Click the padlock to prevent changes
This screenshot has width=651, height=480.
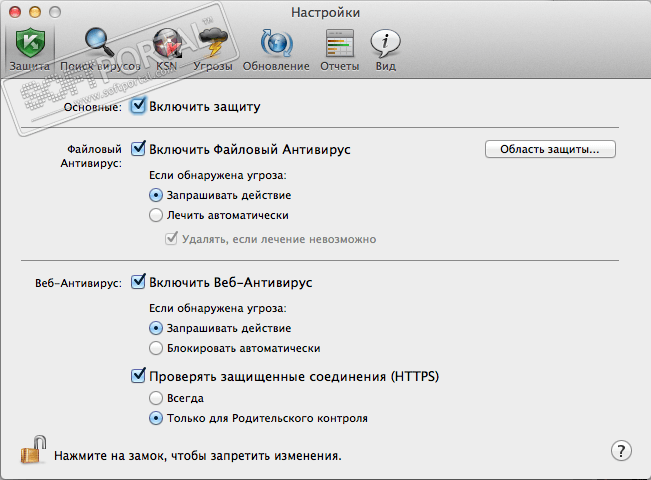(34, 450)
